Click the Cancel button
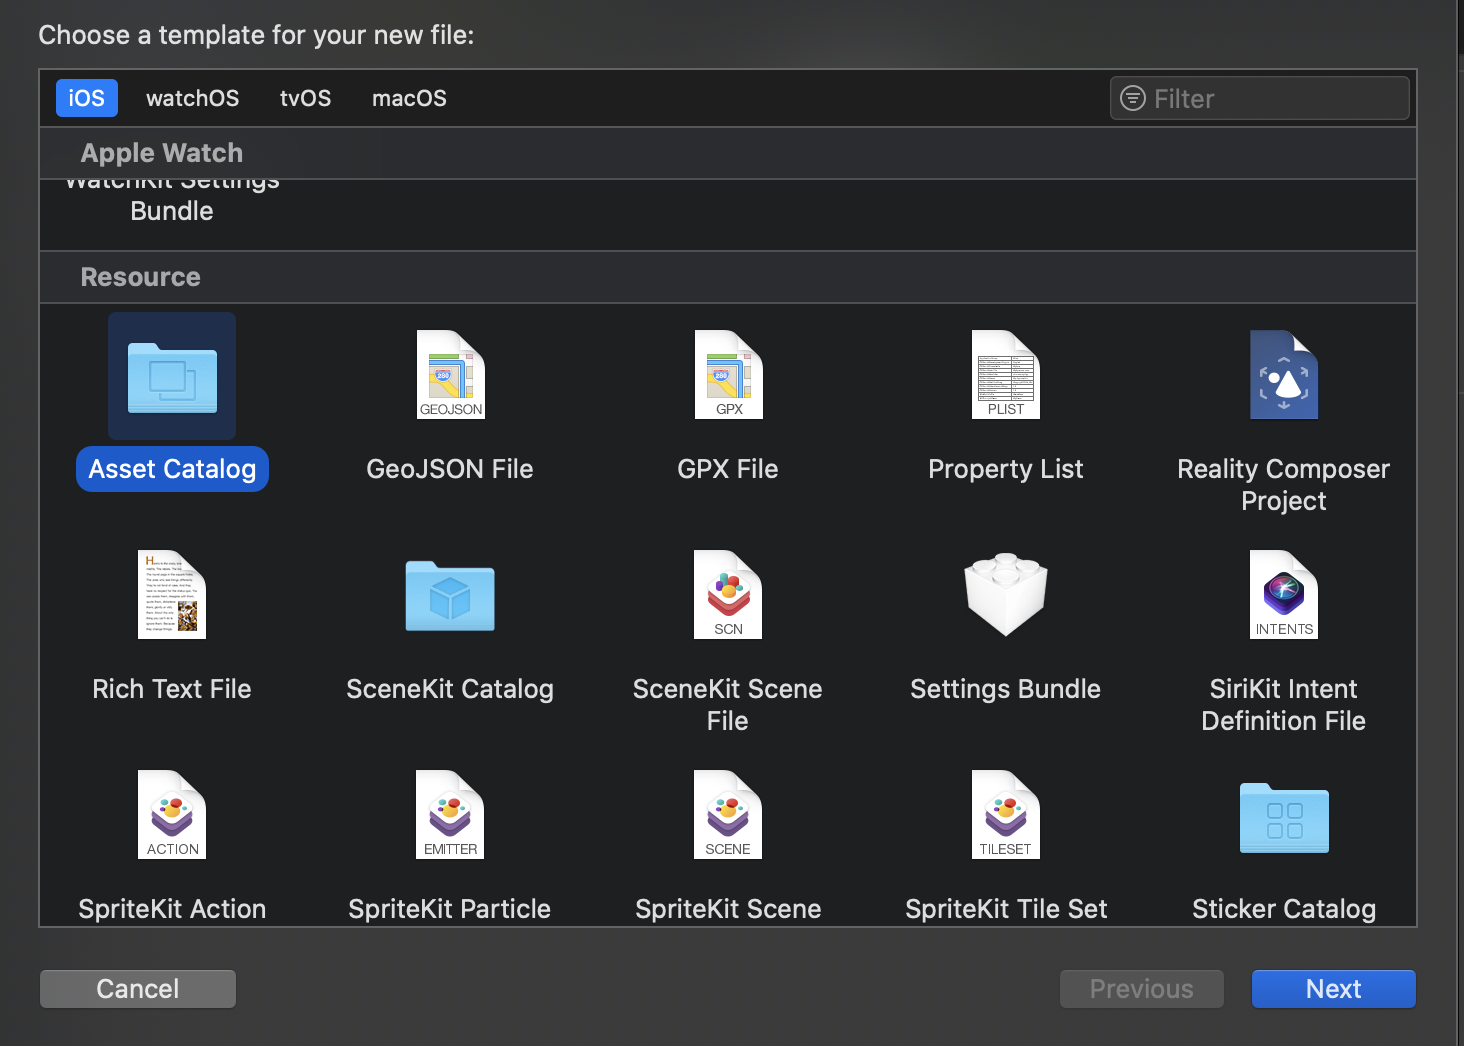This screenshot has height=1046, width=1464. 138,989
